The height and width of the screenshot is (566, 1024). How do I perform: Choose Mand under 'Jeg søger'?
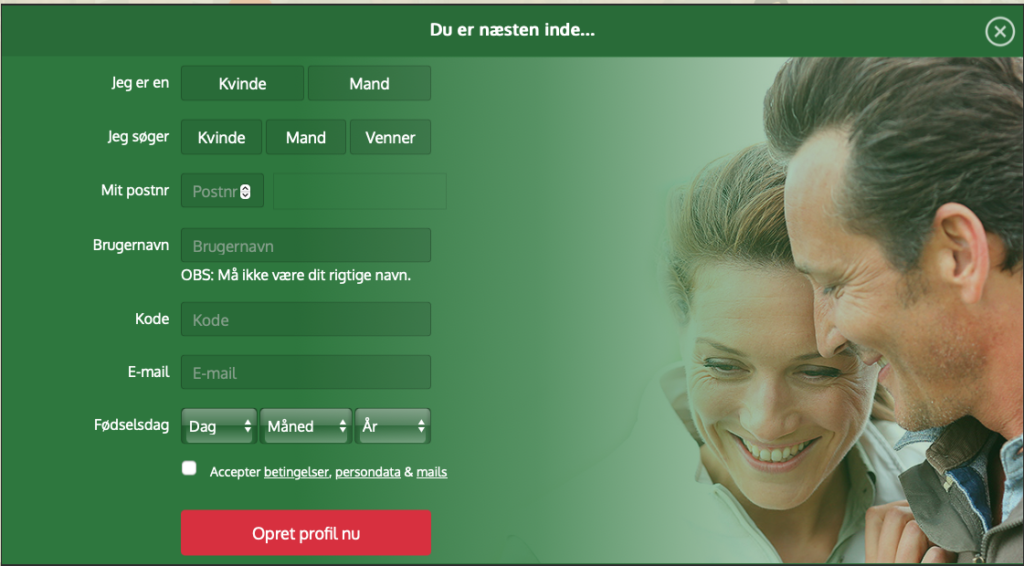click(x=306, y=137)
